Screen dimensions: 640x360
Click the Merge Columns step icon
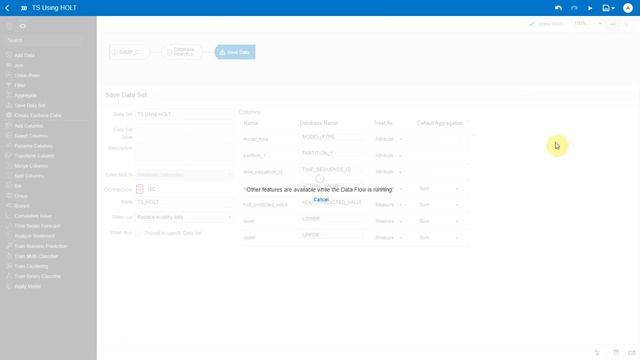click(9, 166)
